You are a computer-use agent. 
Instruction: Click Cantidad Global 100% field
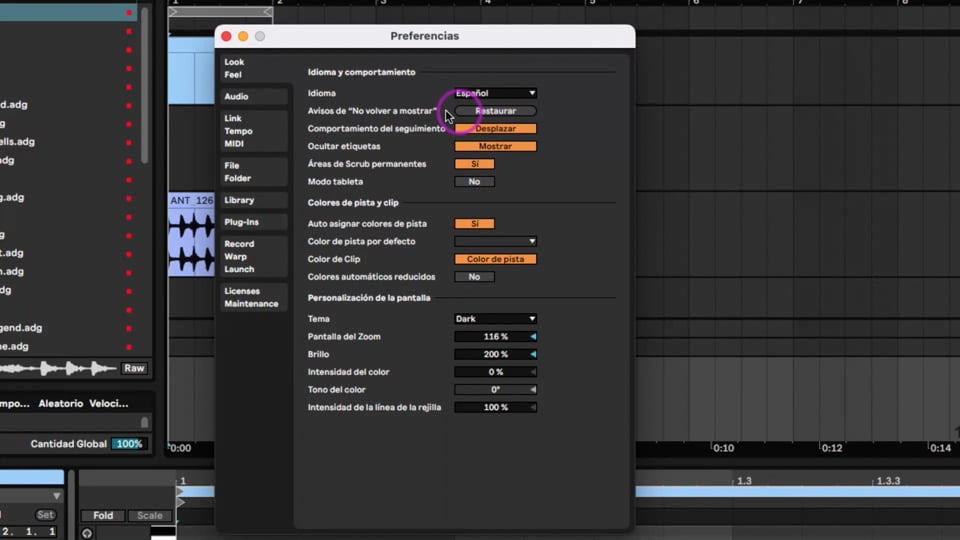[x=129, y=444]
